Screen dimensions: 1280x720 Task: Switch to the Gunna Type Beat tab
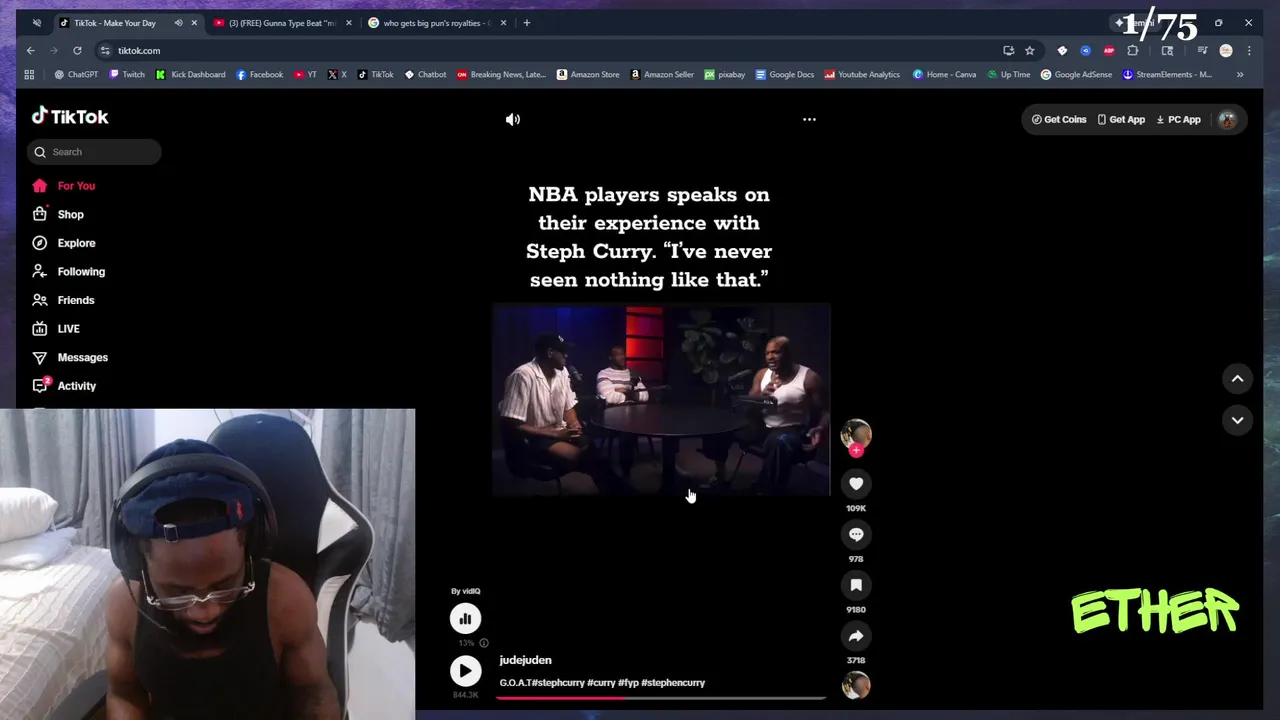pos(282,23)
